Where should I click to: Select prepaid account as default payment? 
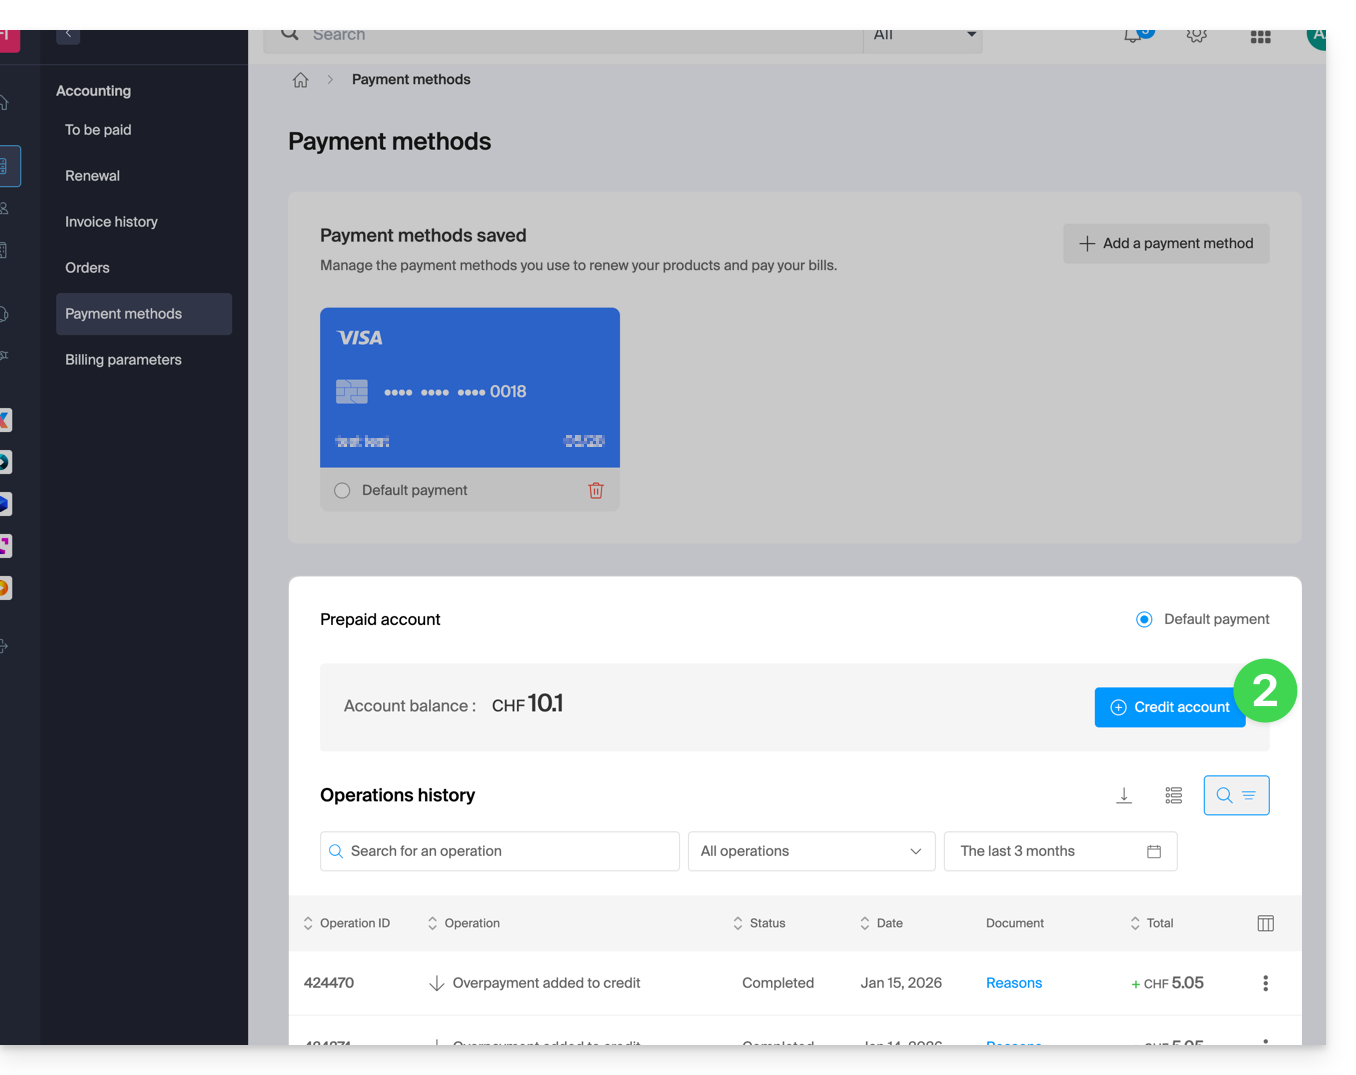click(x=1144, y=619)
